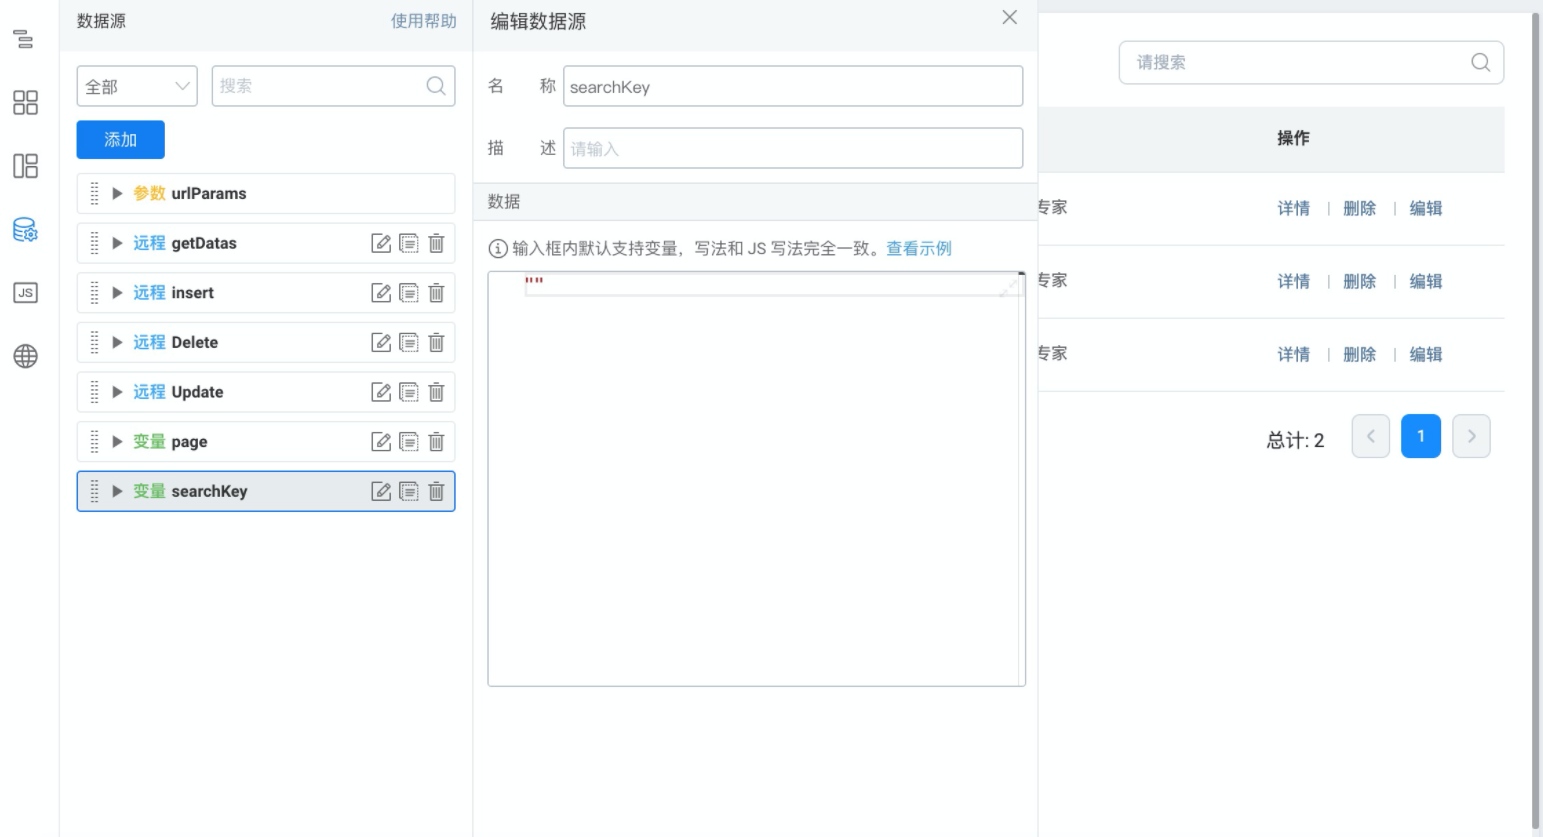Open the component library sidebar icon

tap(25, 103)
